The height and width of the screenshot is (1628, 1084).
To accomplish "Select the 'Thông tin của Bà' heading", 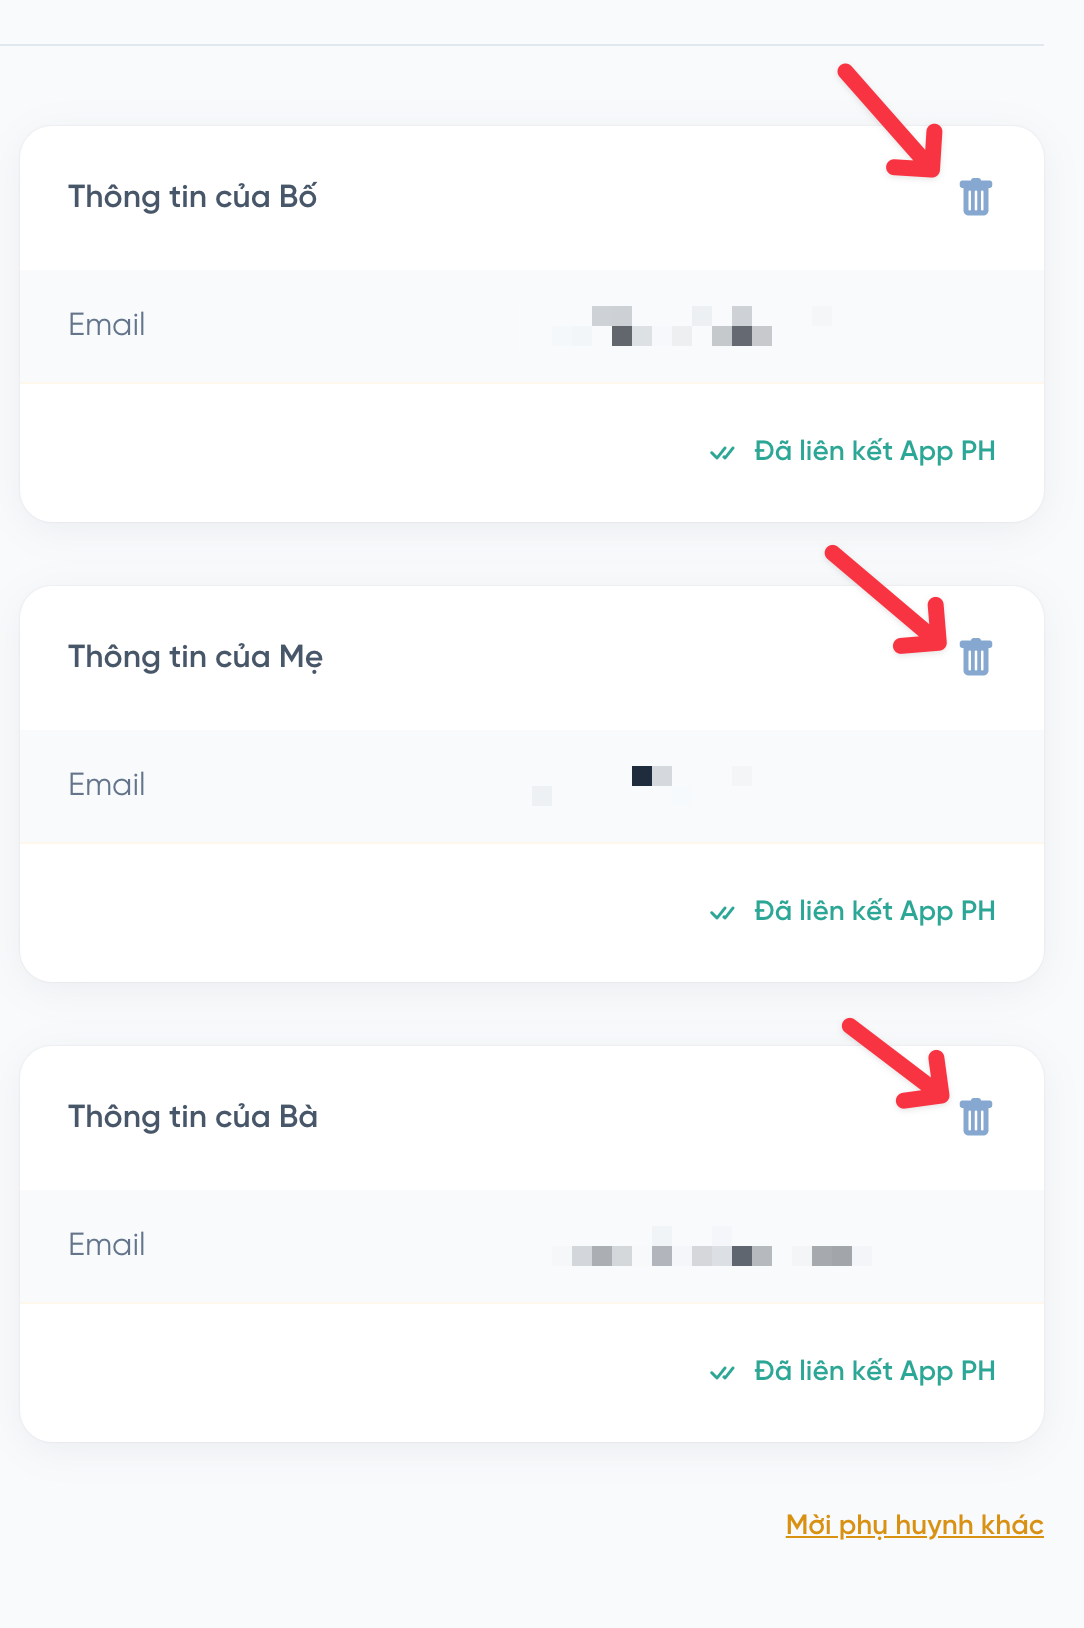I will (192, 1117).
